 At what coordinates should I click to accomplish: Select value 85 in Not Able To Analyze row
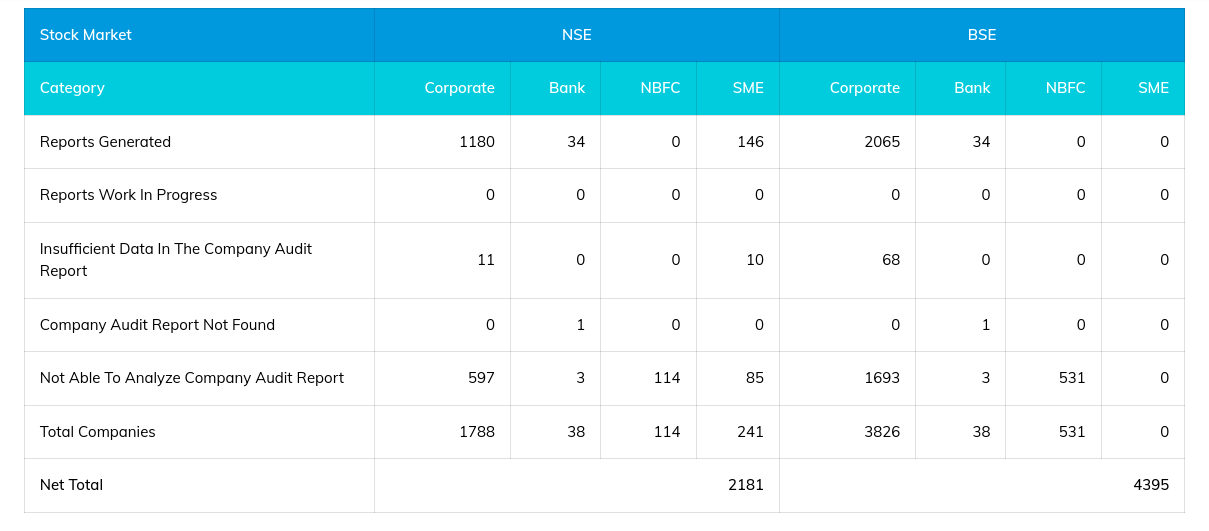click(755, 378)
